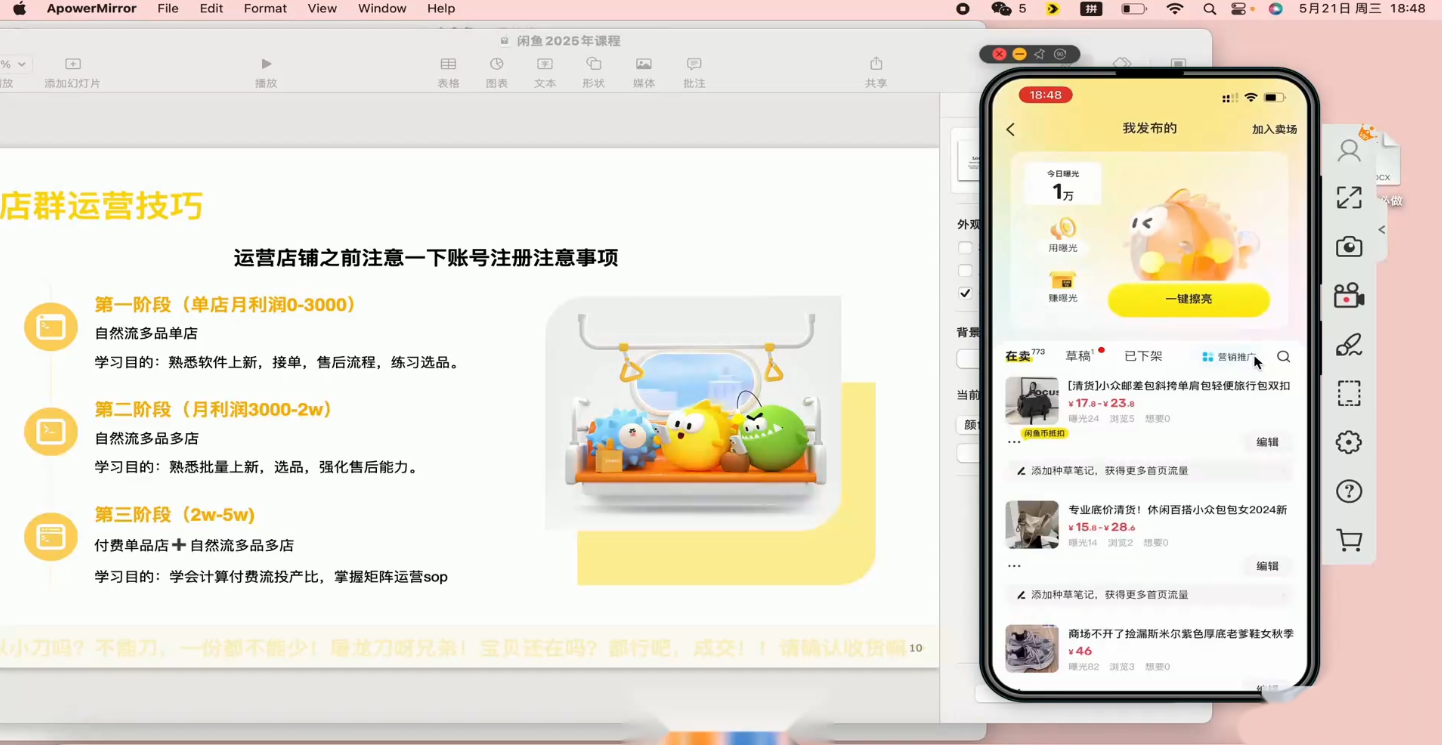Image resolution: width=1442 pixels, height=745 pixels.
Task: Switch to the 草稿 drafts tab
Action: [1079, 357]
